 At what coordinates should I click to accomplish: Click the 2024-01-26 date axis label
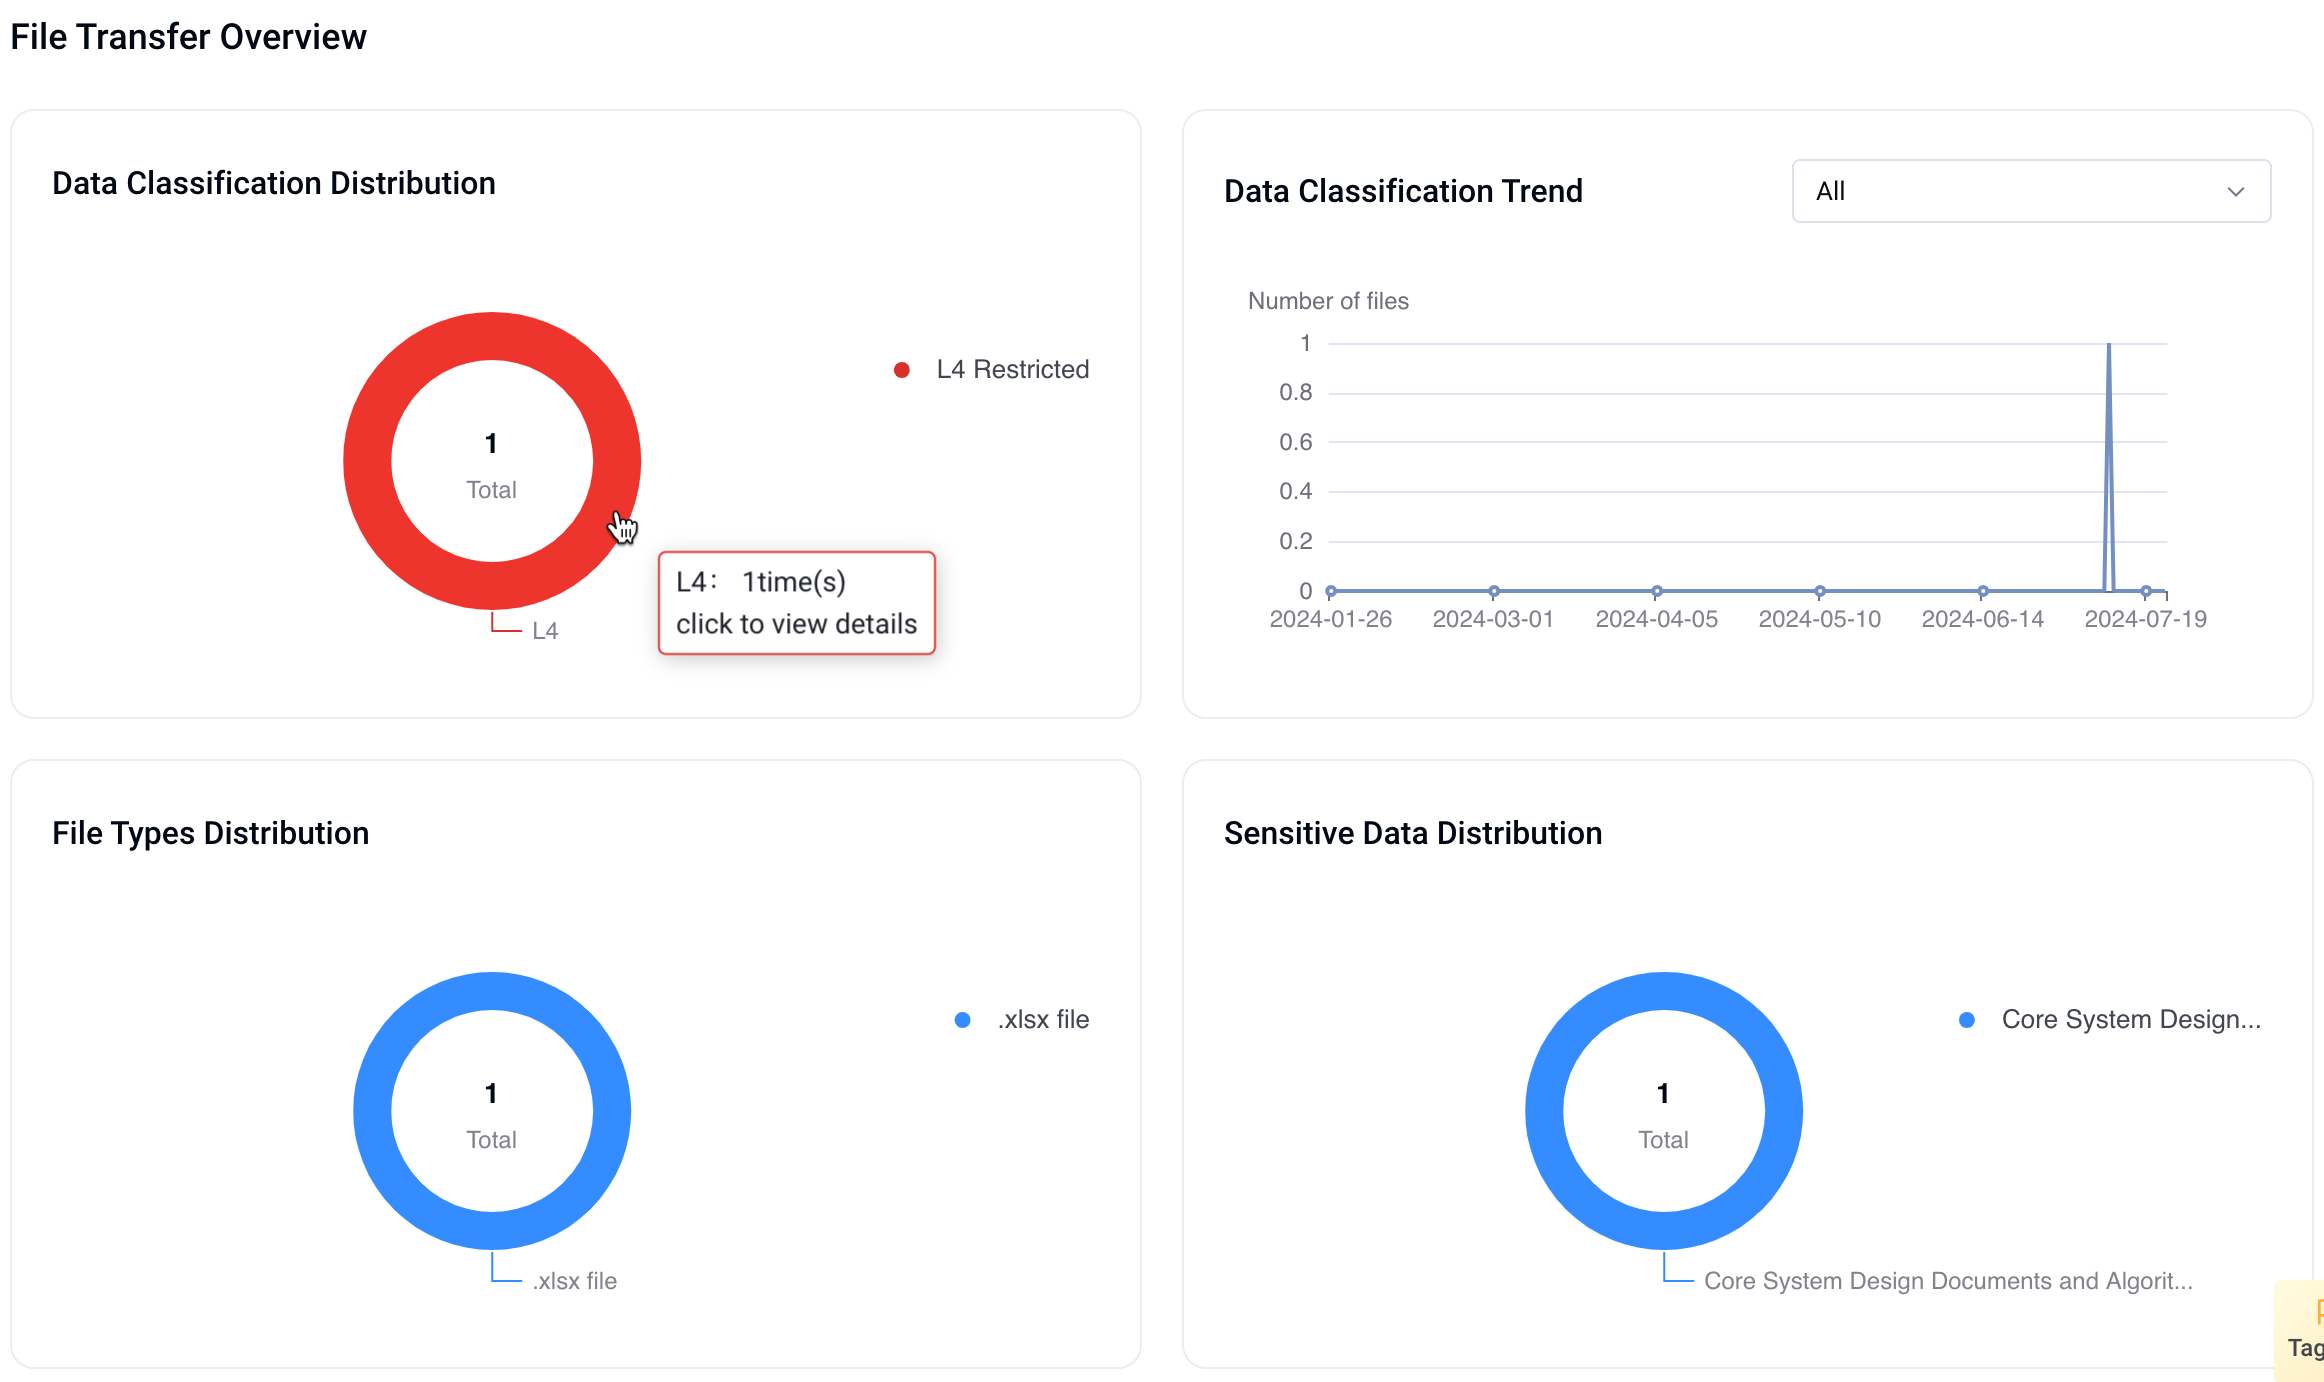1330,620
